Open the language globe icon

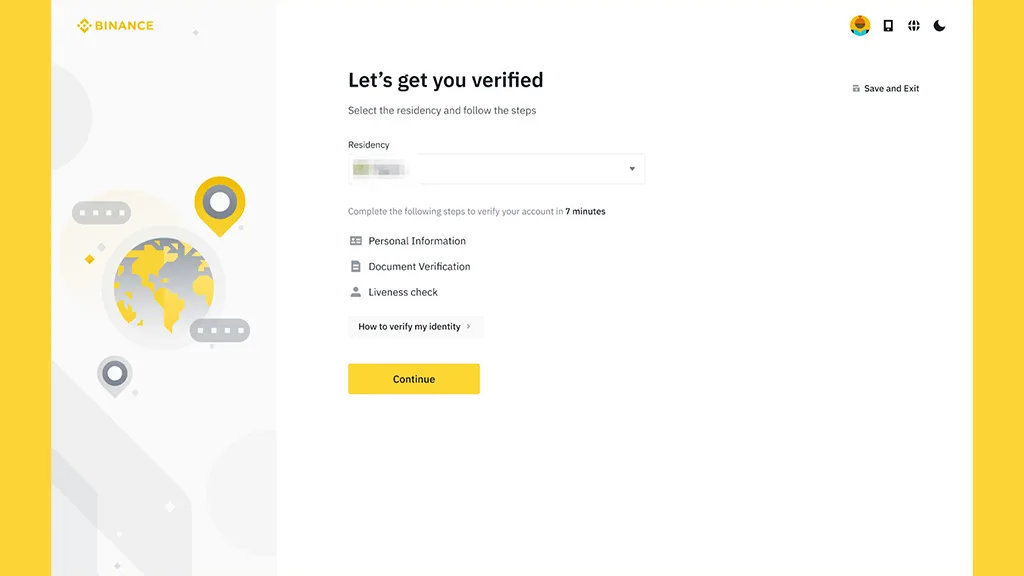coord(913,25)
